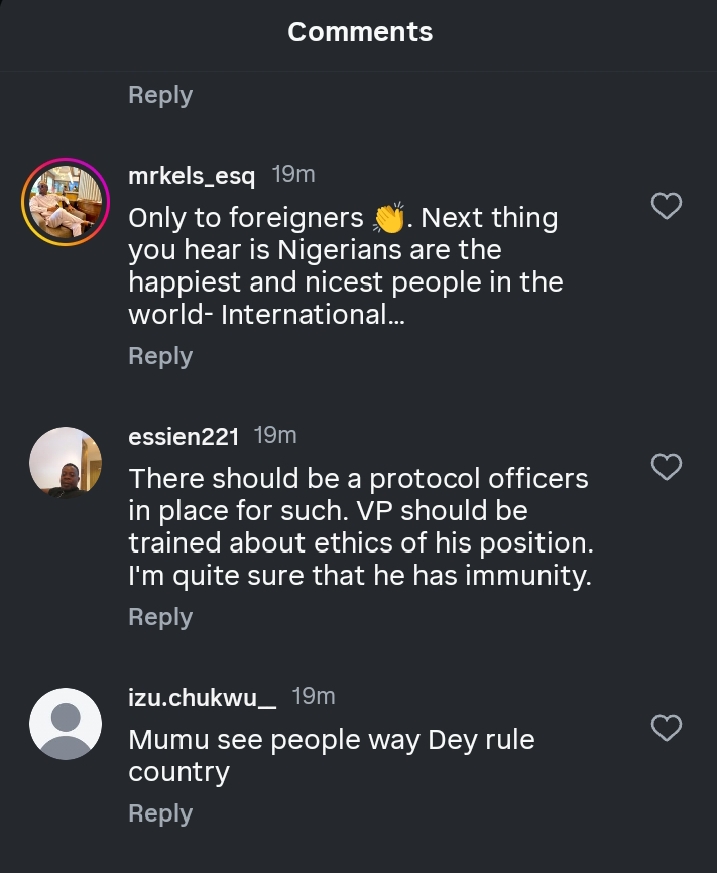Tap the topmost Reply button under the header
The width and height of the screenshot is (717, 873).
pyautogui.click(x=160, y=95)
